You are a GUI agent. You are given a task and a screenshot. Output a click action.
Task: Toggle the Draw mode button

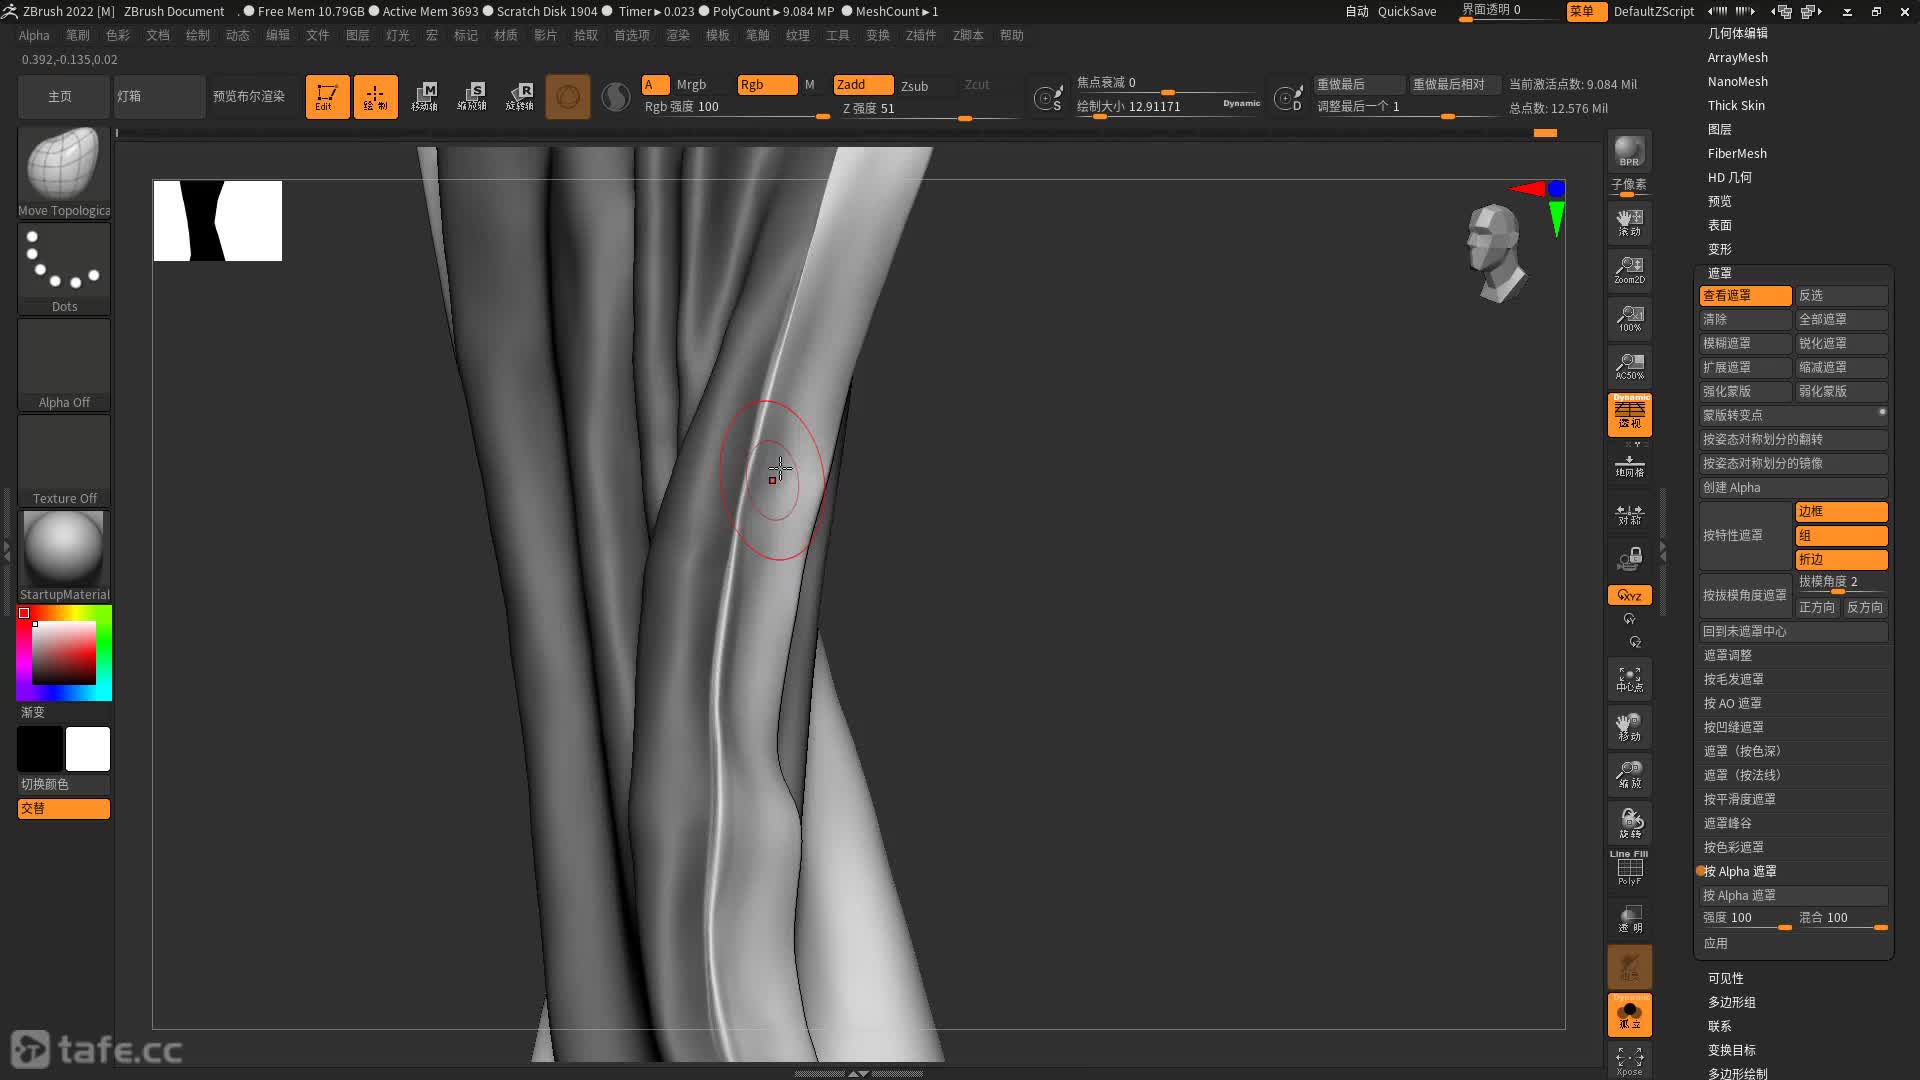point(375,97)
